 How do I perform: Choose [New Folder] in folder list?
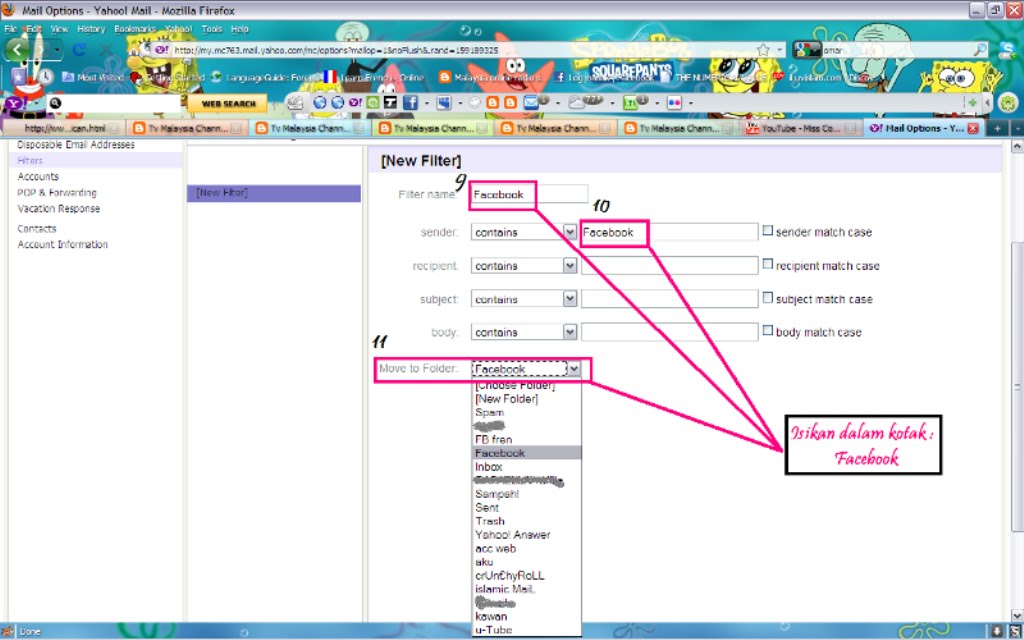click(526, 398)
